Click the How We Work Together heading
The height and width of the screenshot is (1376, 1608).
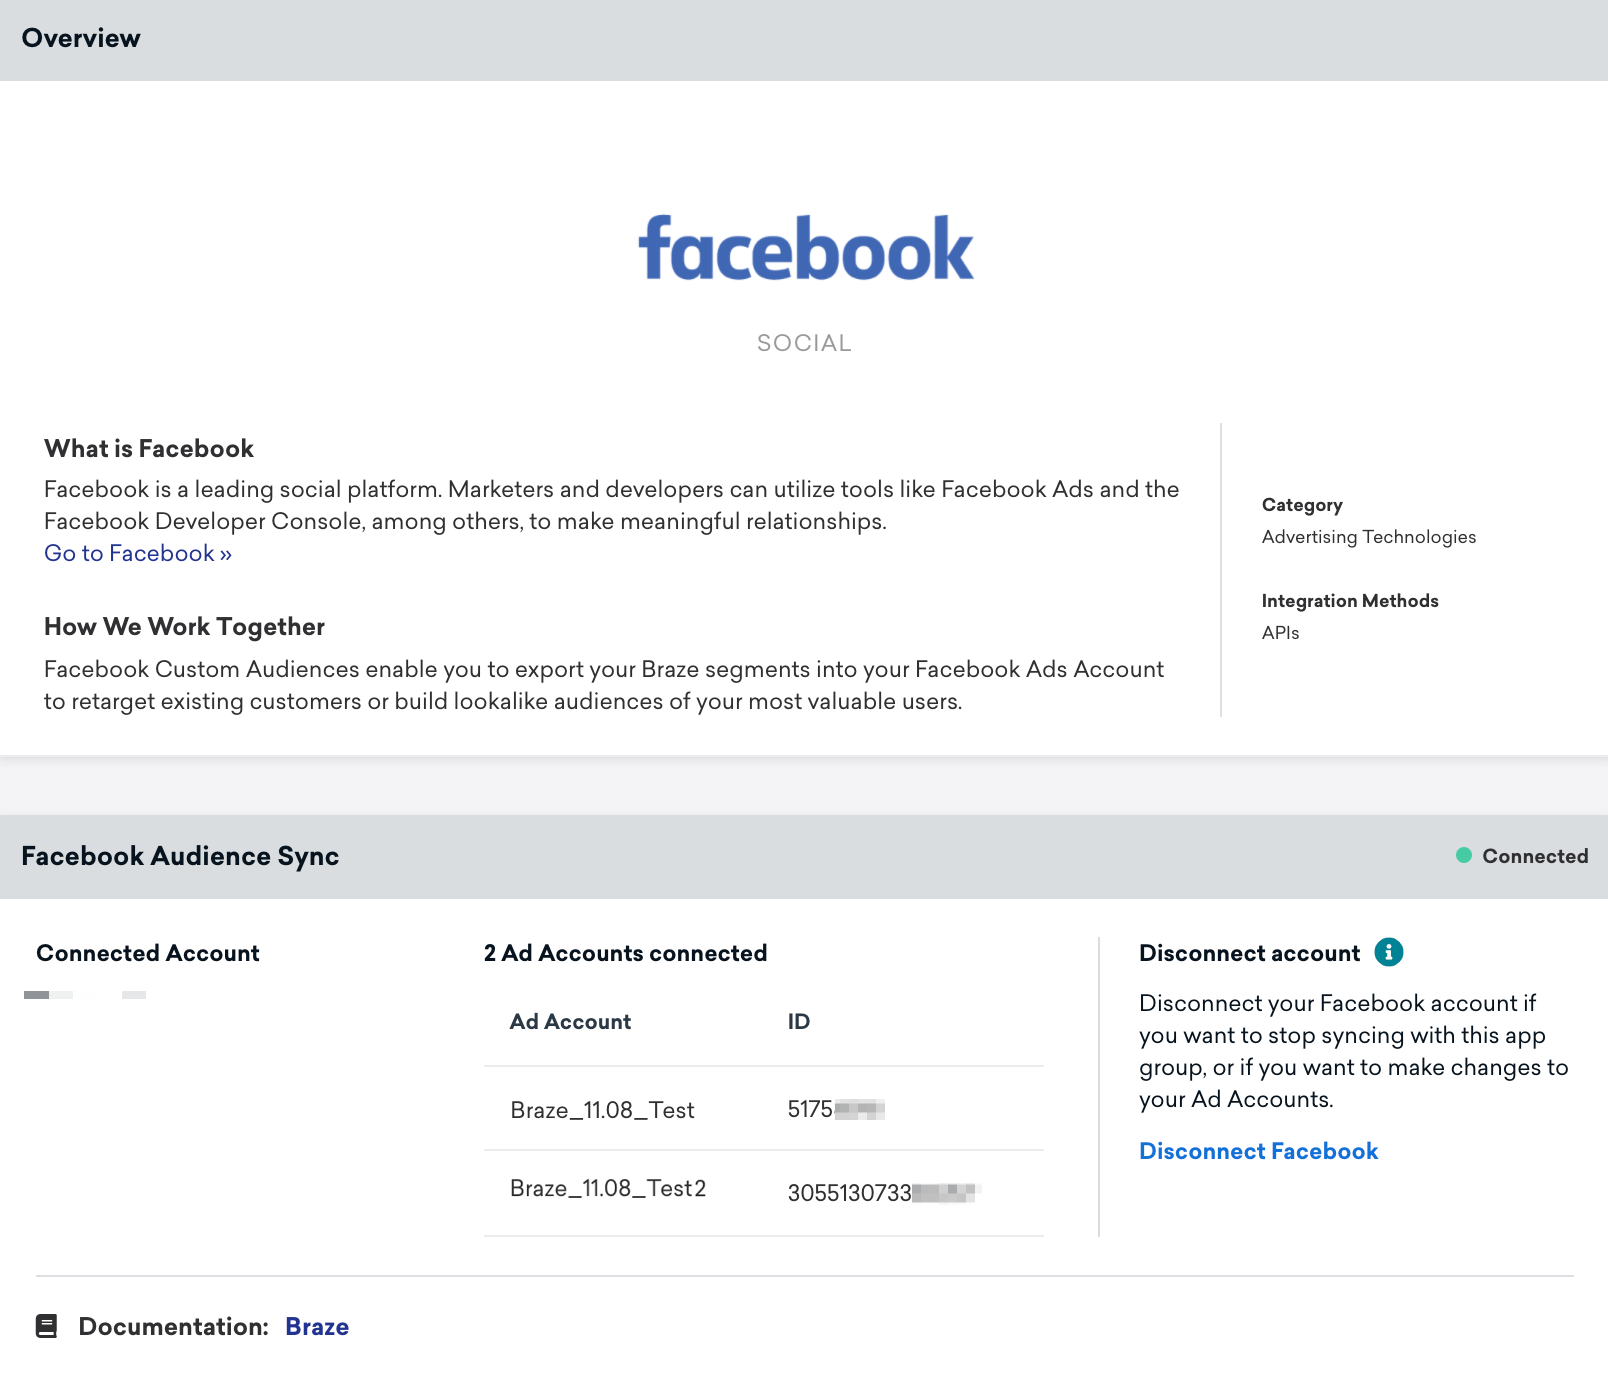tap(184, 627)
